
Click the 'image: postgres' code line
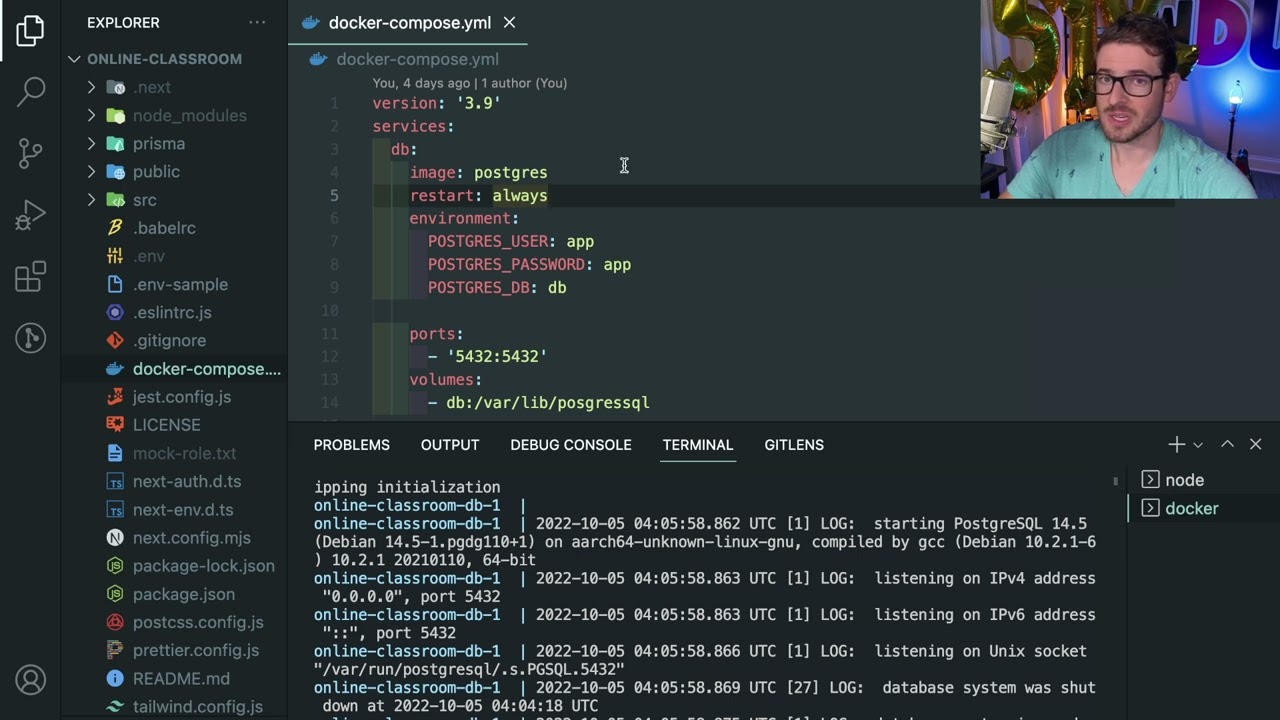(x=478, y=172)
